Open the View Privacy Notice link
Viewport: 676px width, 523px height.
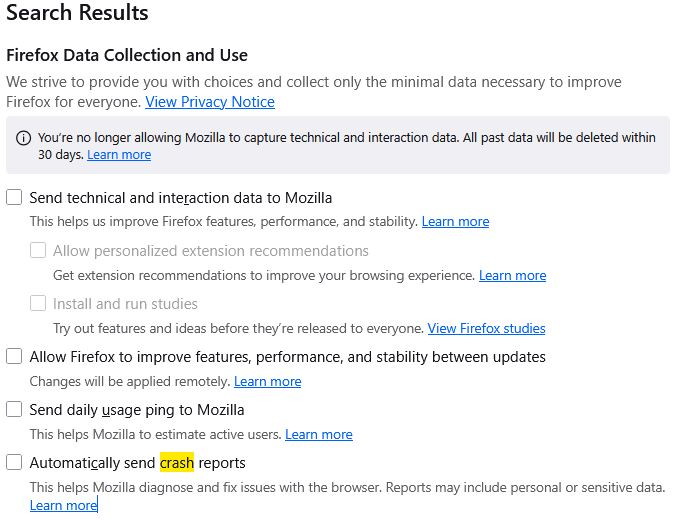tap(210, 102)
